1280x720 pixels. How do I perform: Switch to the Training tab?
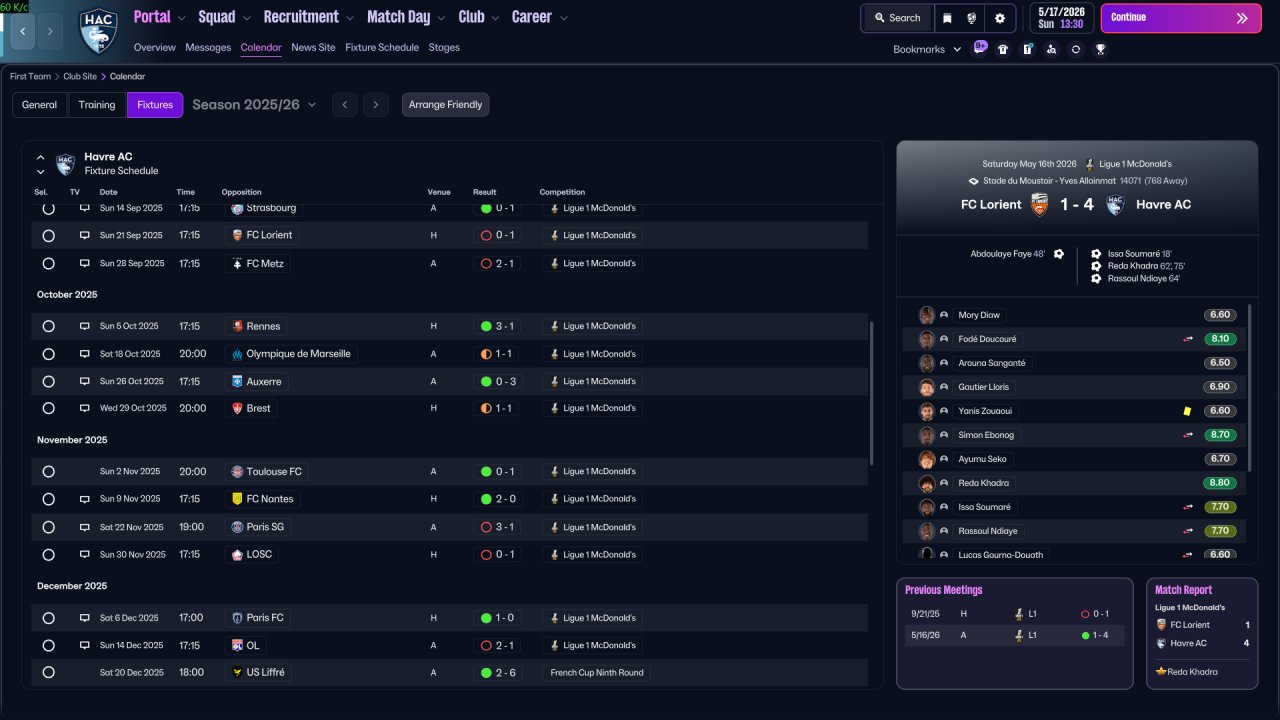(x=97, y=105)
